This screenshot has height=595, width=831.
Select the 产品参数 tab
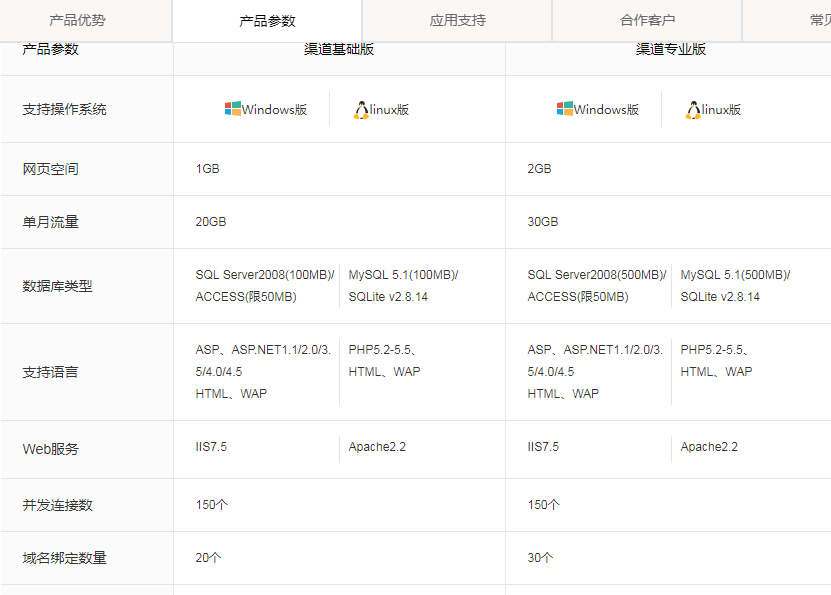click(x=267, y=21)
